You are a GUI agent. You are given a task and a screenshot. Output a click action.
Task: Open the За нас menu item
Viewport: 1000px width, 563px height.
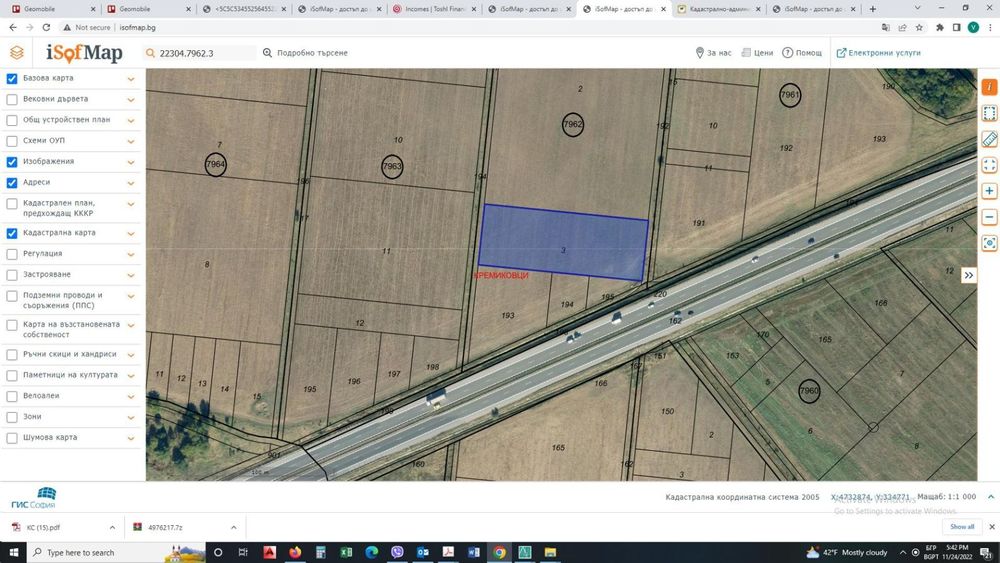[x=713, y=53]
